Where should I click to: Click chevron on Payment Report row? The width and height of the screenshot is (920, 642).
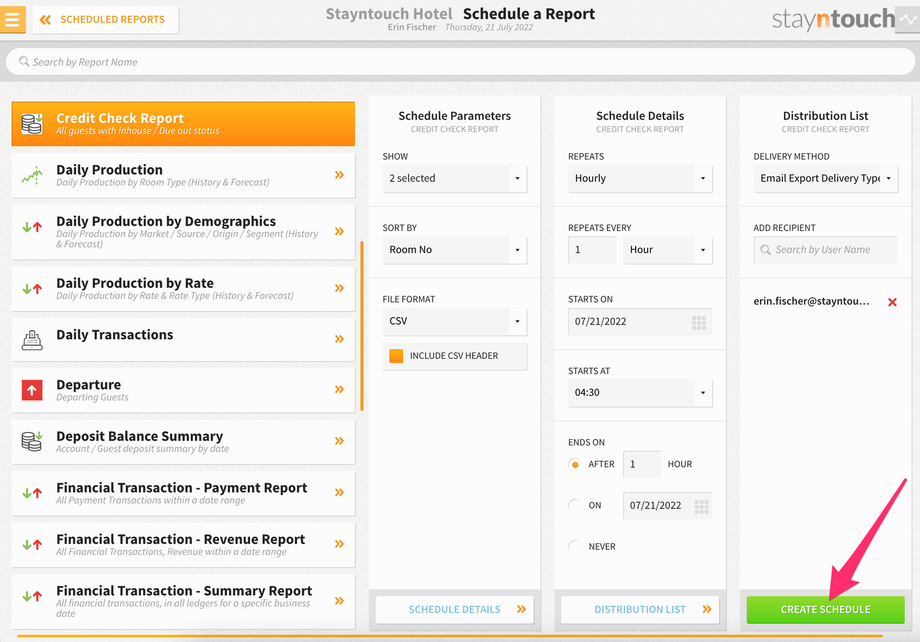tap(339, 492)
